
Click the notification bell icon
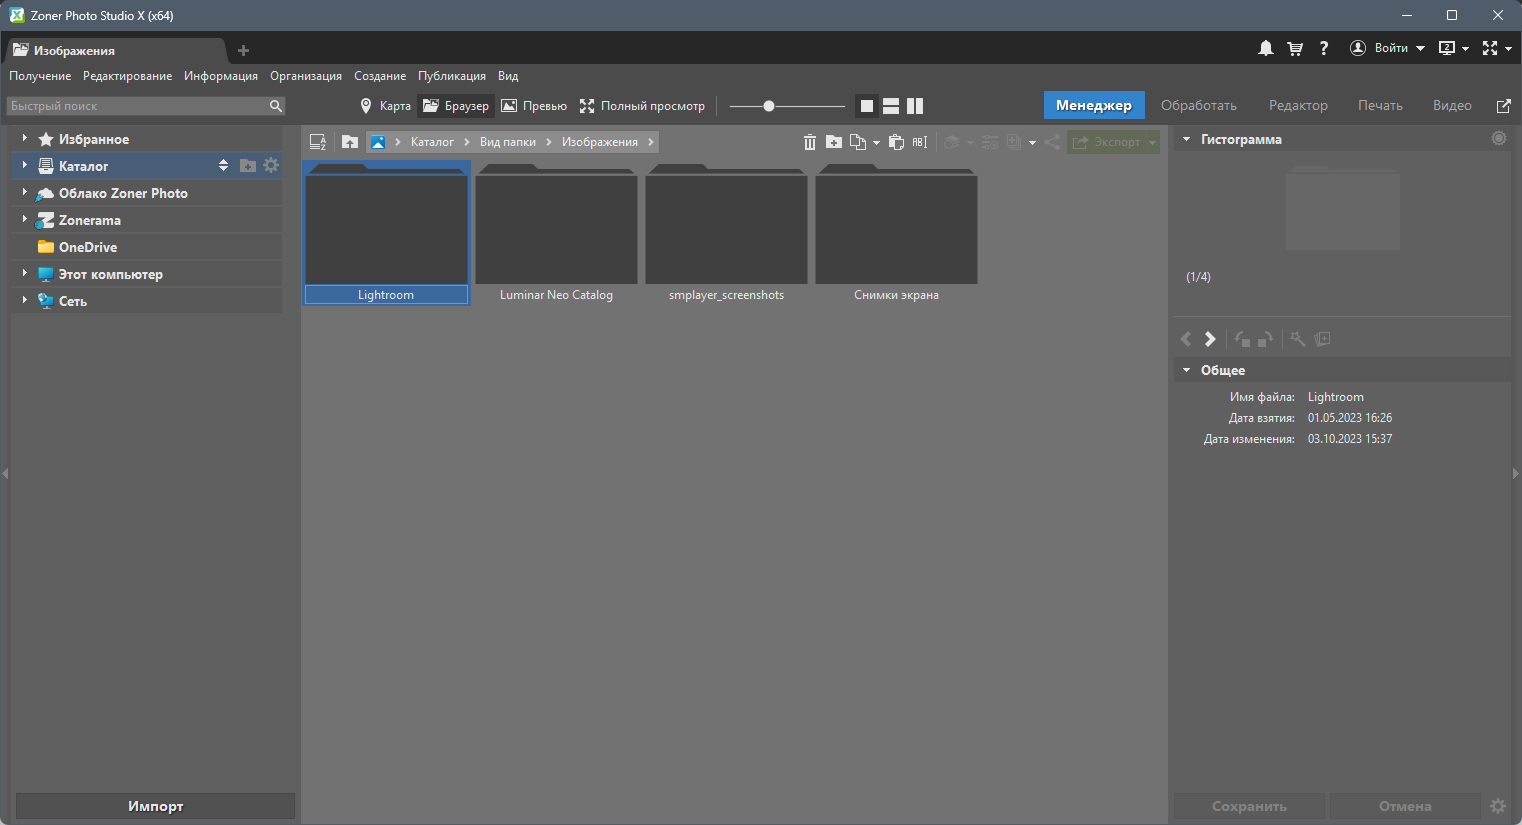pos(1265,47)
